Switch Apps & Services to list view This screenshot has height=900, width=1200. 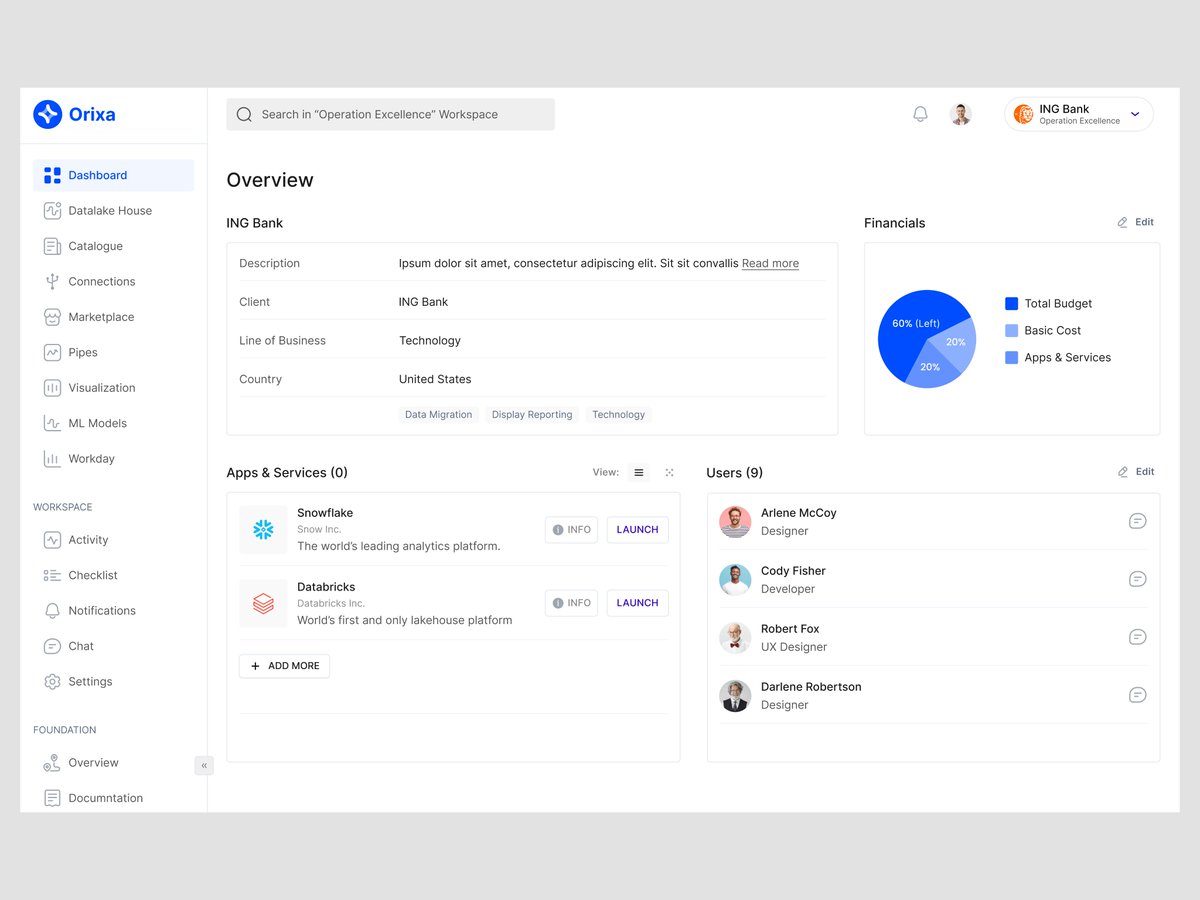639,473
